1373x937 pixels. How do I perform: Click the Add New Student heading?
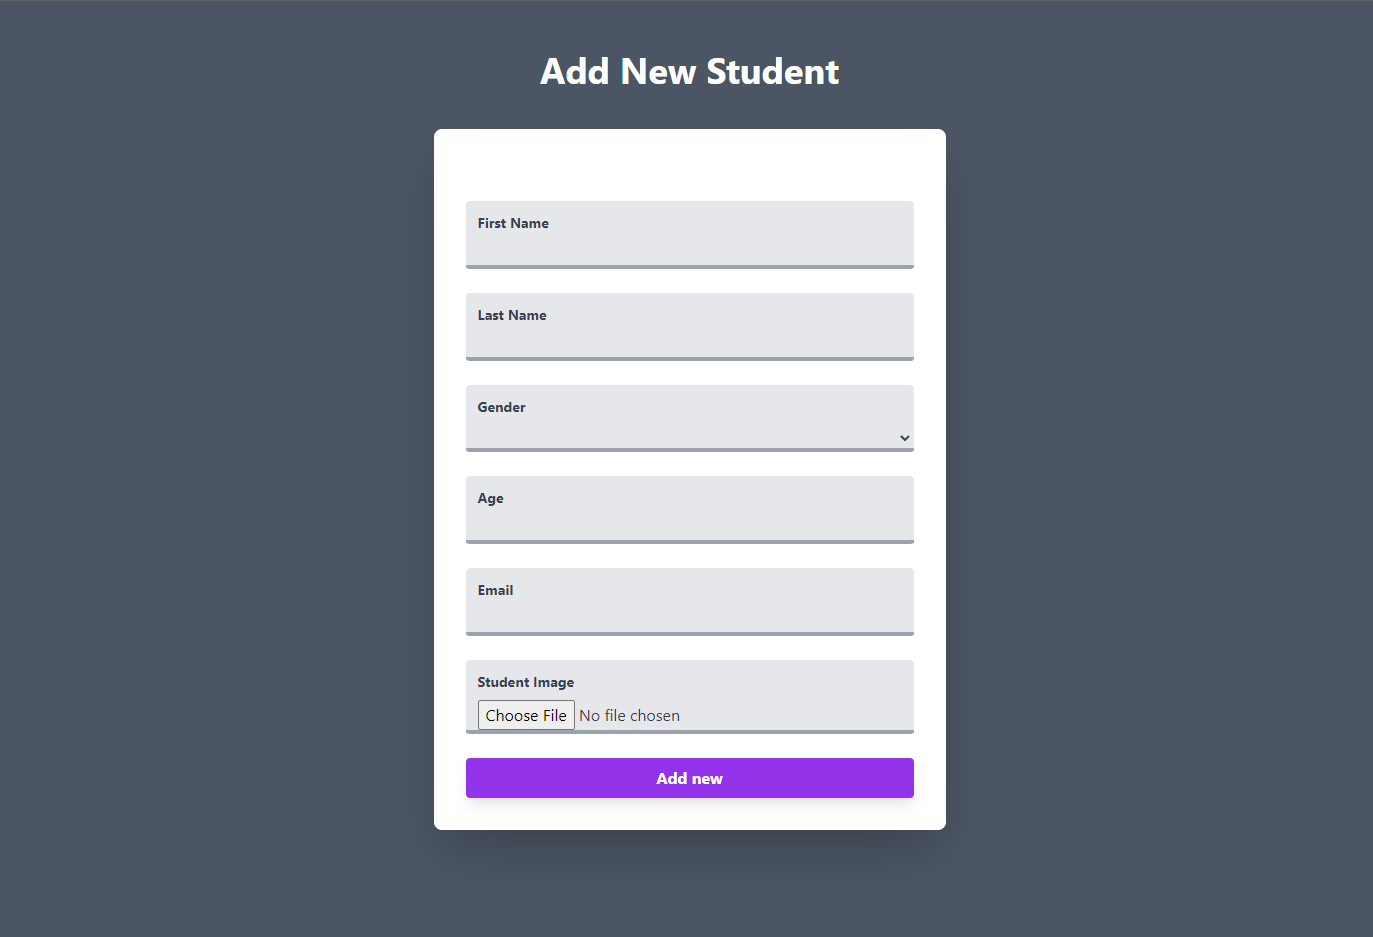click(x=689, y=71)
